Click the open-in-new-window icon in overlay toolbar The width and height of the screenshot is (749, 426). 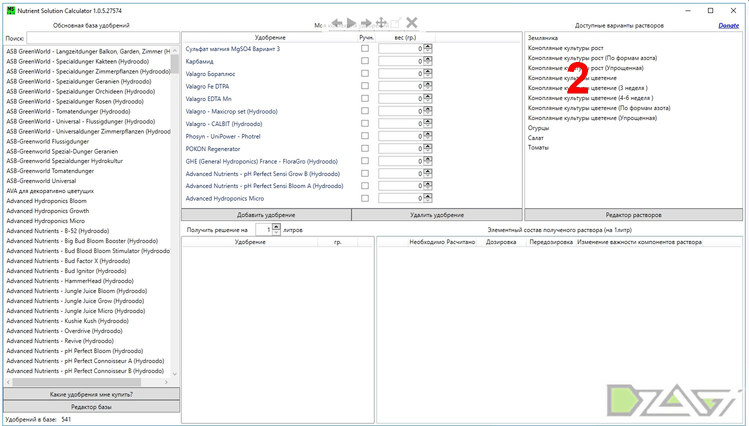pyautogui.click(x=396, y=22)
